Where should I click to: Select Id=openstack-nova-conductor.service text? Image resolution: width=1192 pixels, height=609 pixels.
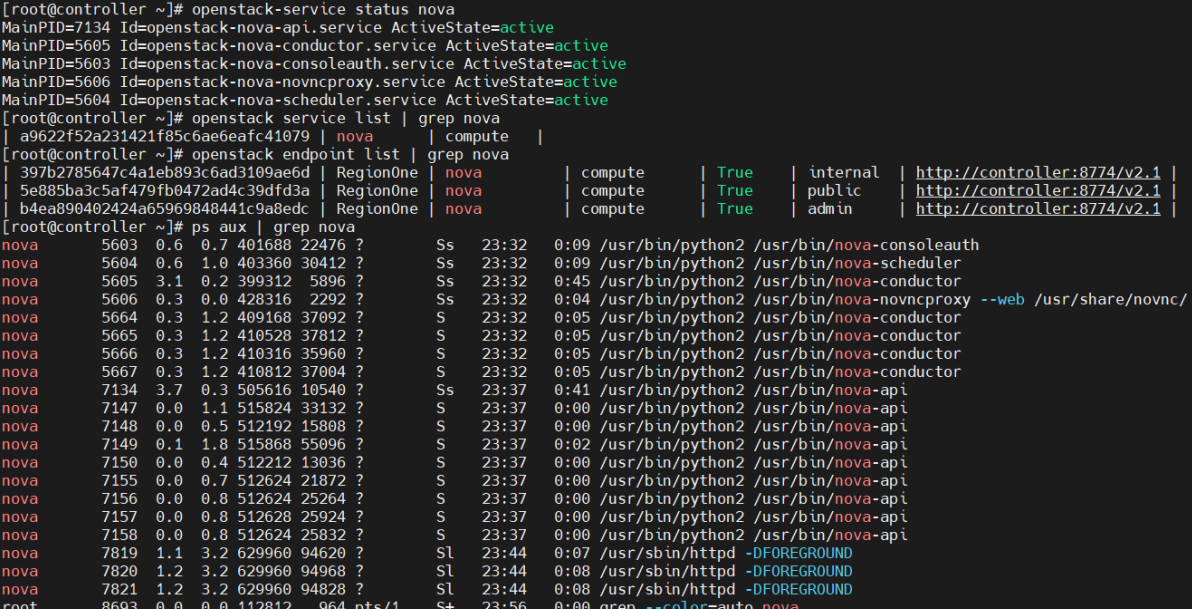(x=279, y=46)
